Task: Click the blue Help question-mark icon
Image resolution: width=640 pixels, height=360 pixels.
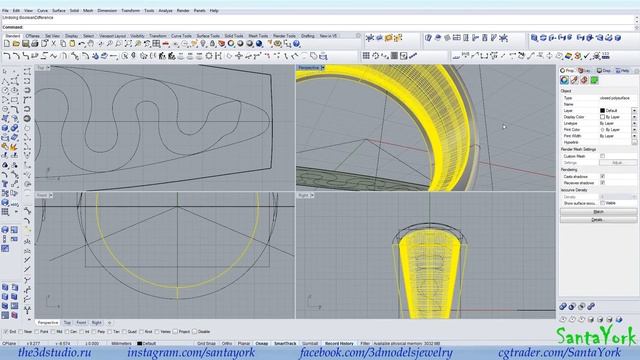Action: (x=297, y=44)
